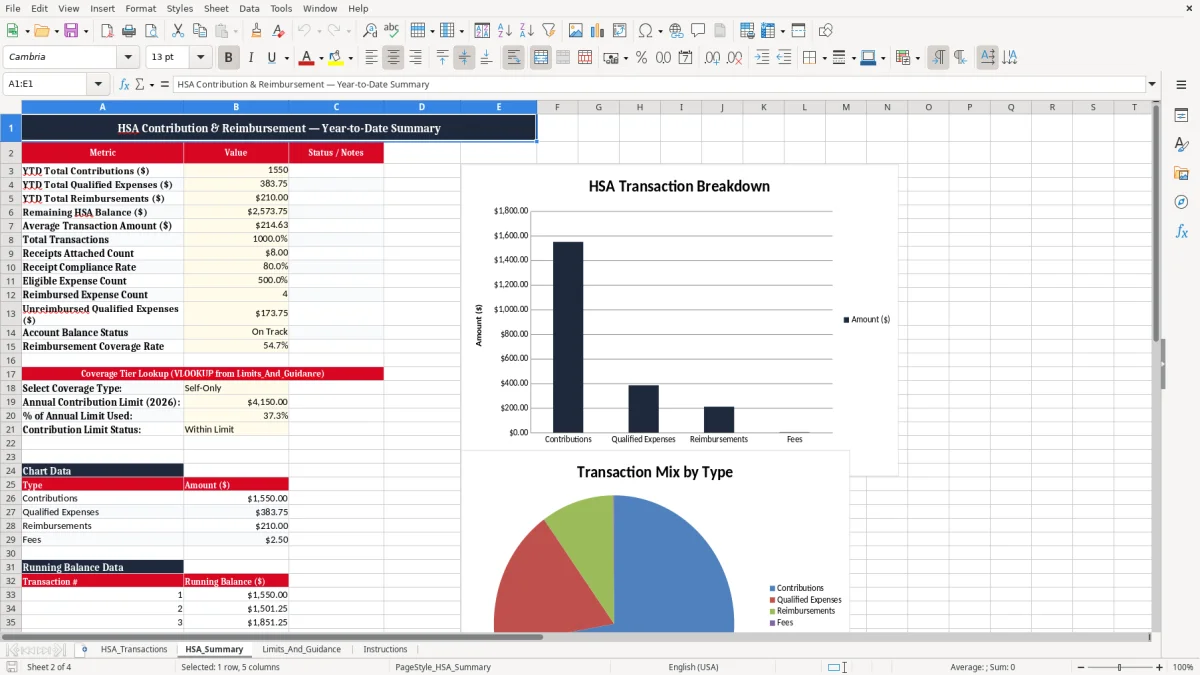Toggle underline formatting

(x=271, y=58)
